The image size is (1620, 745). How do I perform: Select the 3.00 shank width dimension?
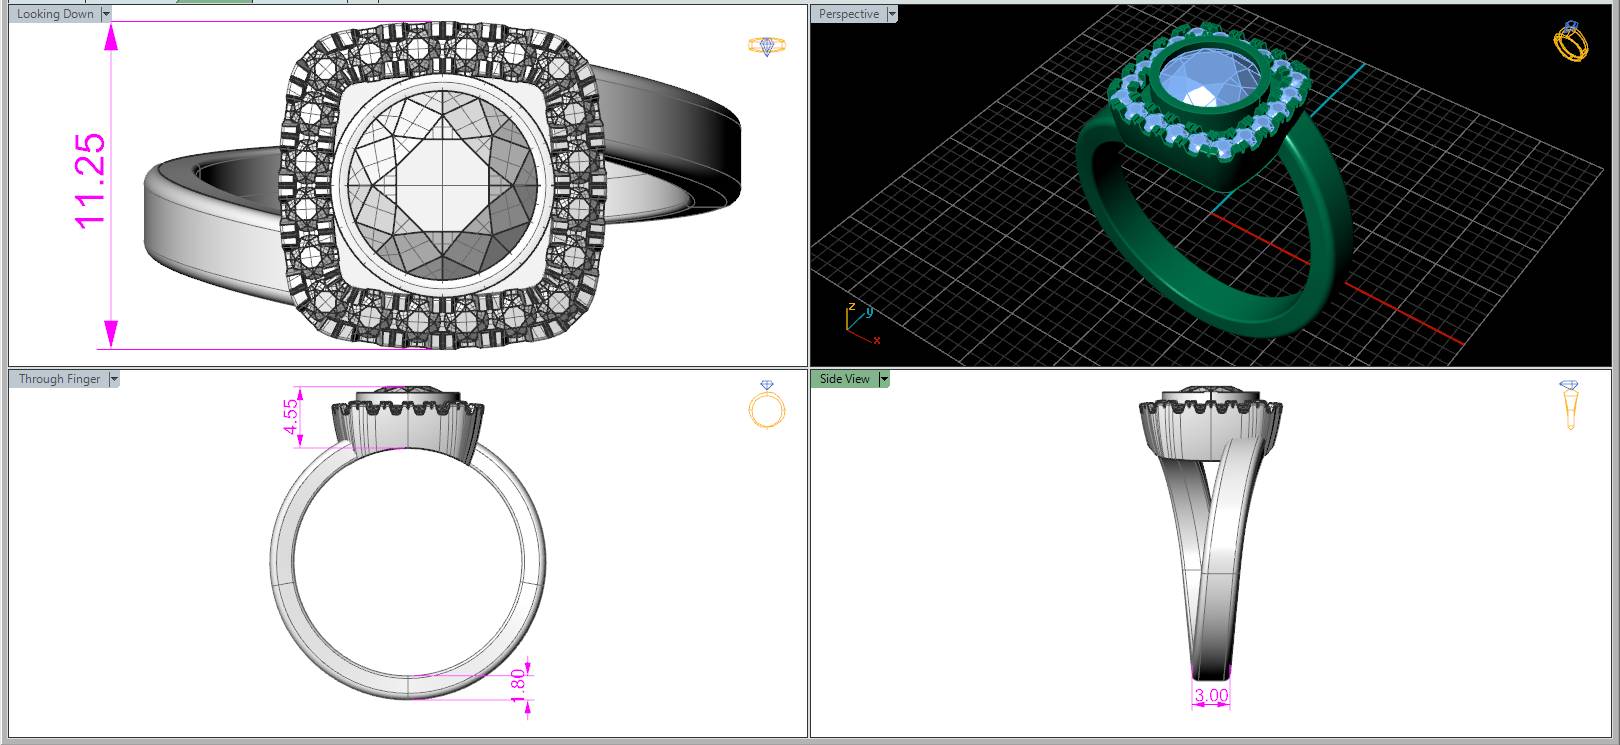pyautogui.click(x=1211, y=695)
